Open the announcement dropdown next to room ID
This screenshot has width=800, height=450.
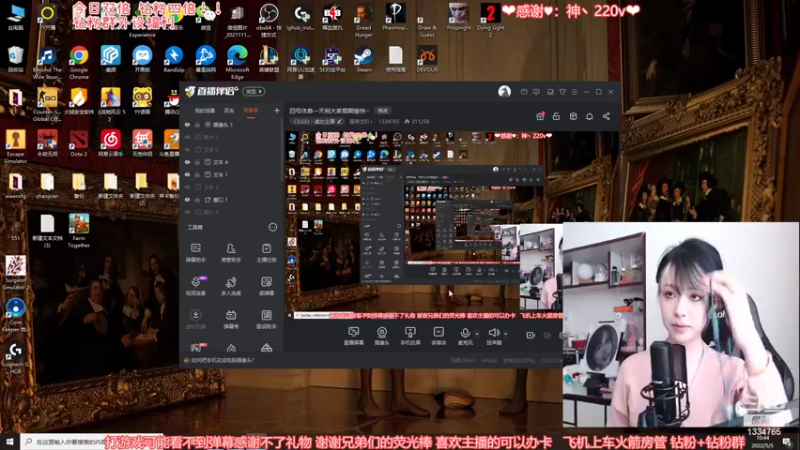(x=361, y=121)
